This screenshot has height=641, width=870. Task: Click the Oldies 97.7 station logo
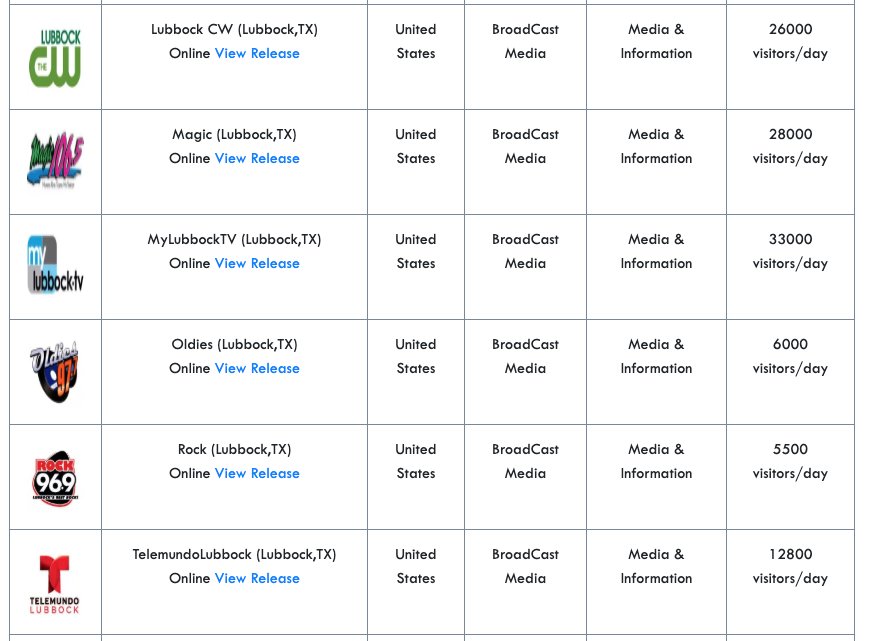(55, 372)
